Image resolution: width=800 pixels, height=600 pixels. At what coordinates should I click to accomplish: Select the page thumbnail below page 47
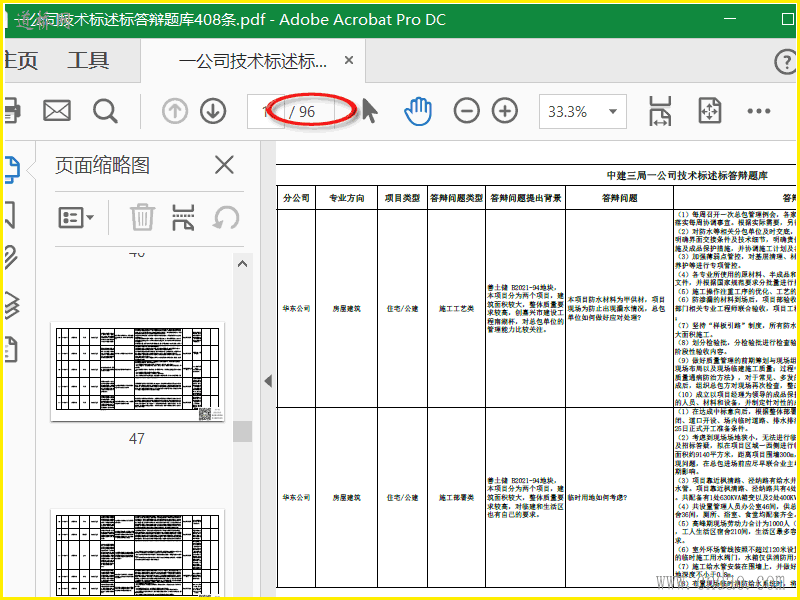point(137,553)
